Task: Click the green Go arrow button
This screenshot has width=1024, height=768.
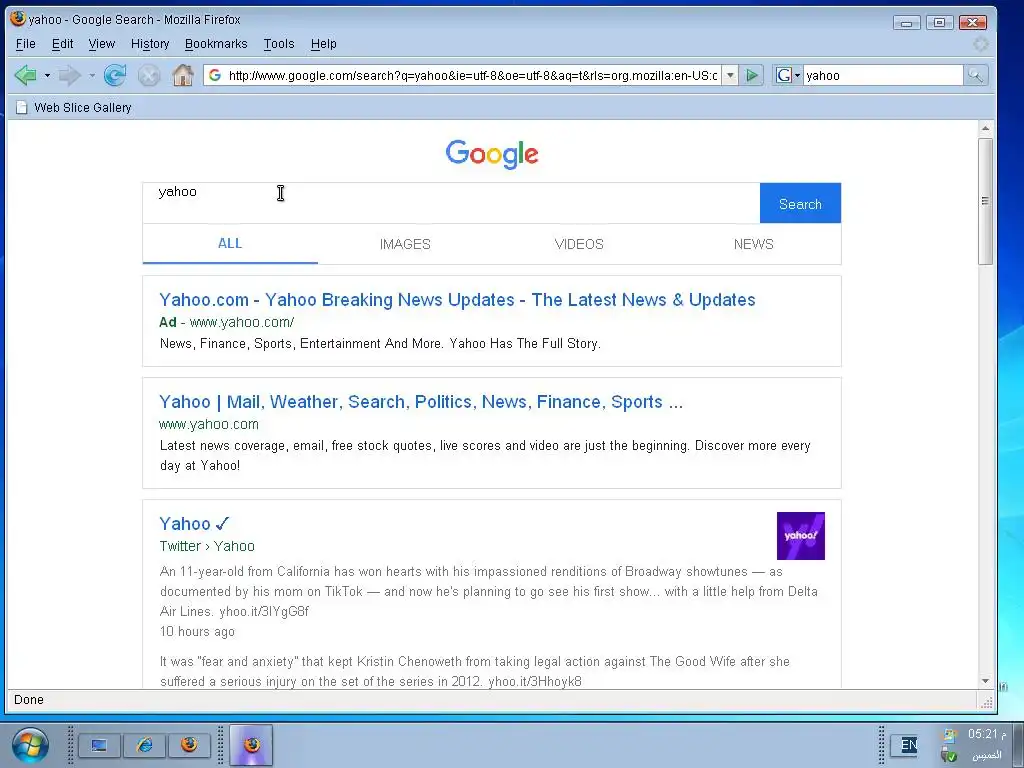Action: coord(752,75)
